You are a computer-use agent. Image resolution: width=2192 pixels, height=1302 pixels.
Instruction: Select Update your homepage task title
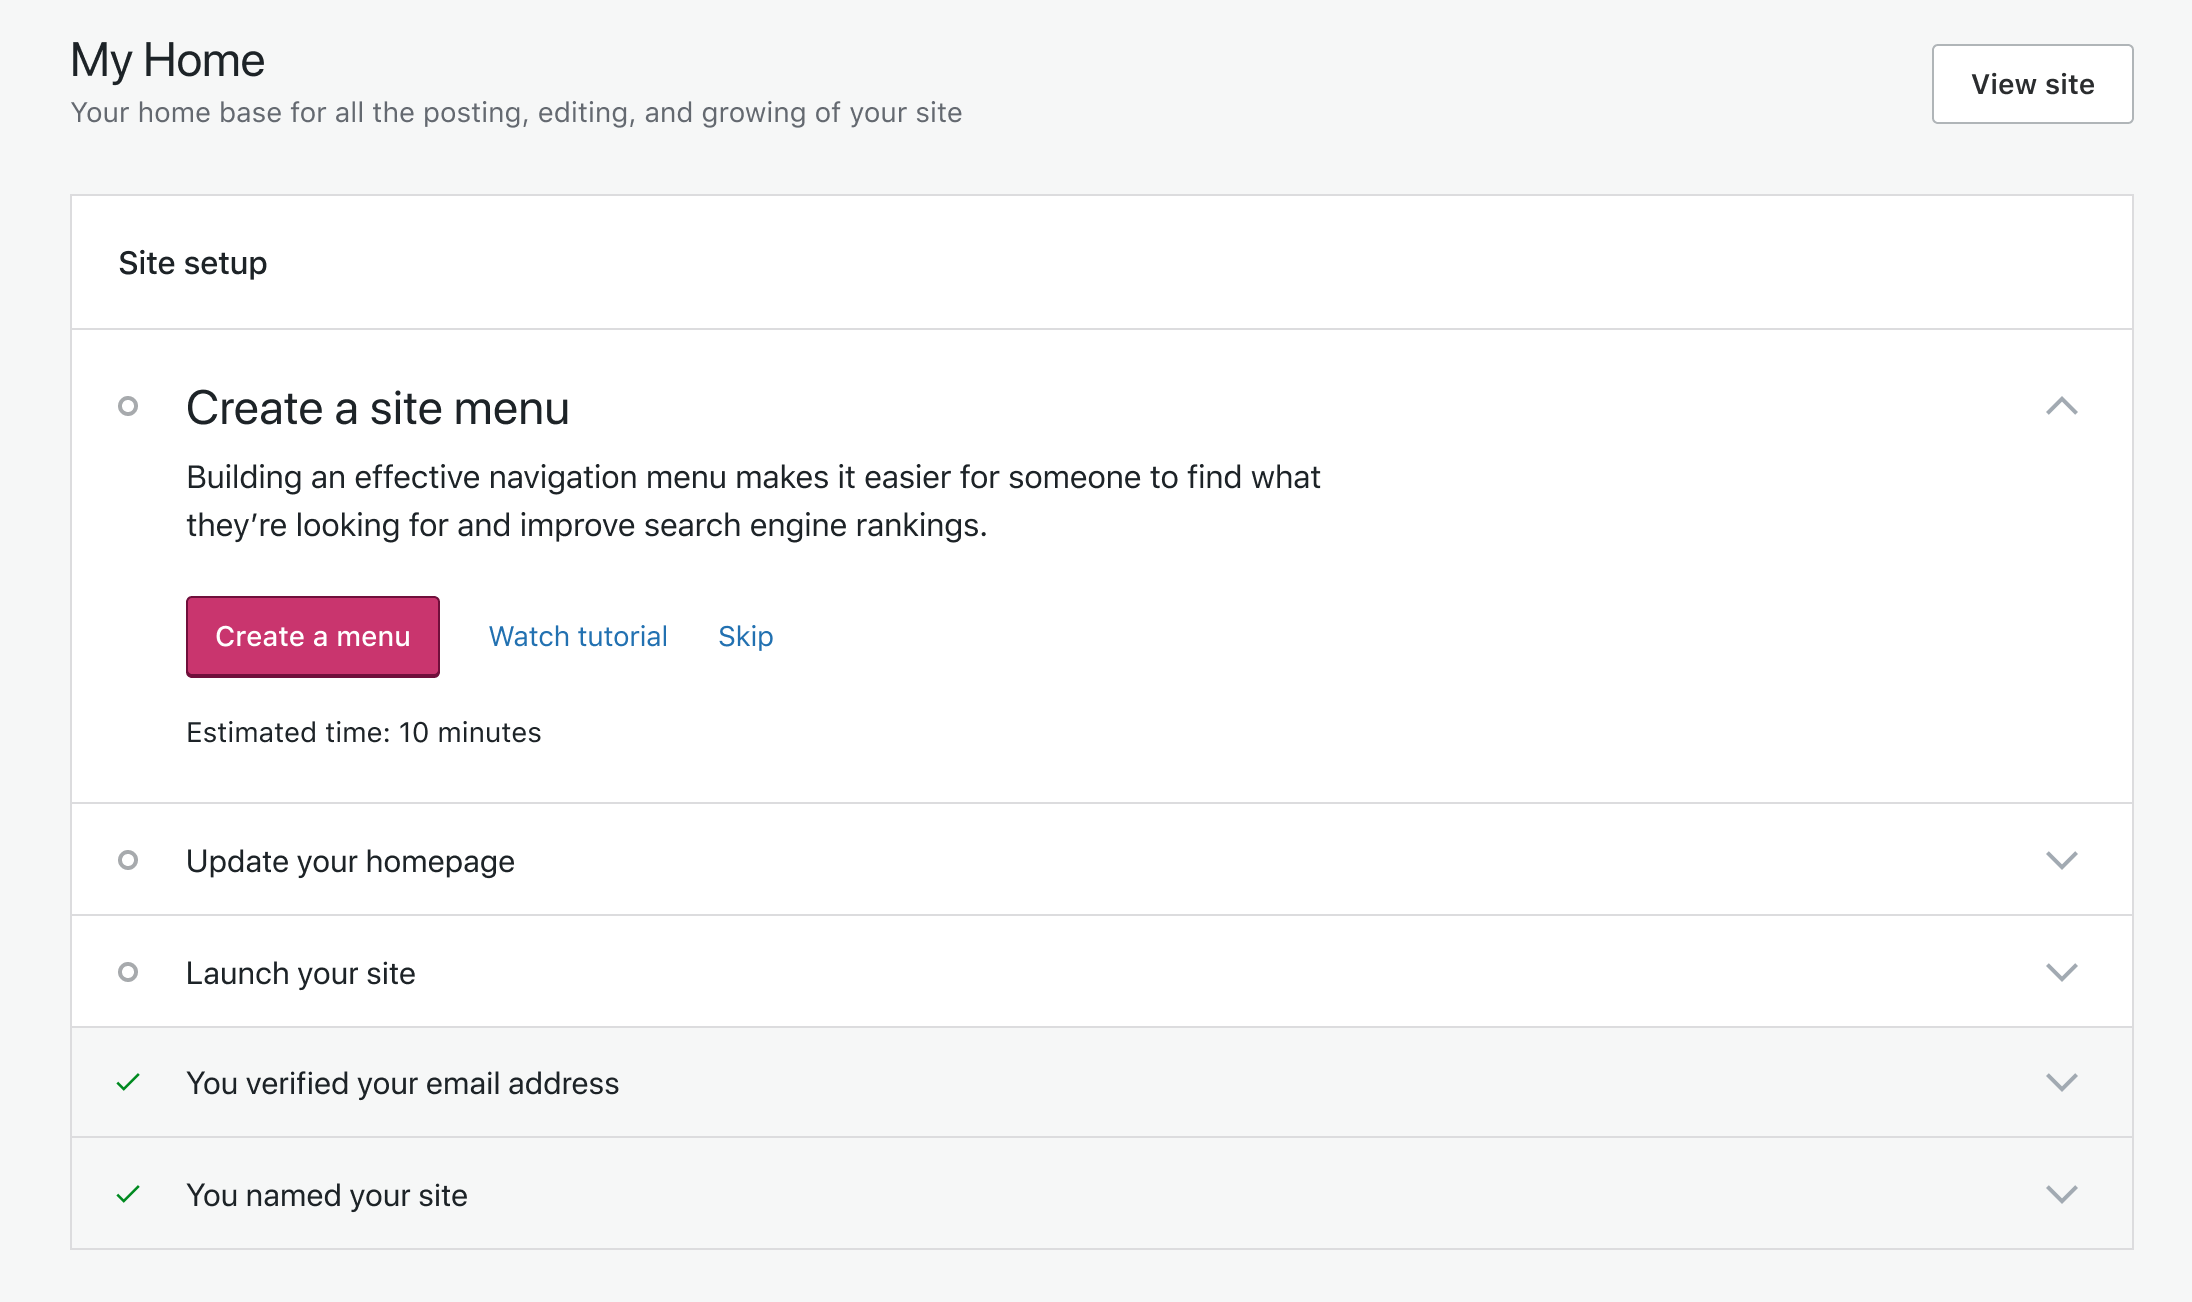[350, 861]
